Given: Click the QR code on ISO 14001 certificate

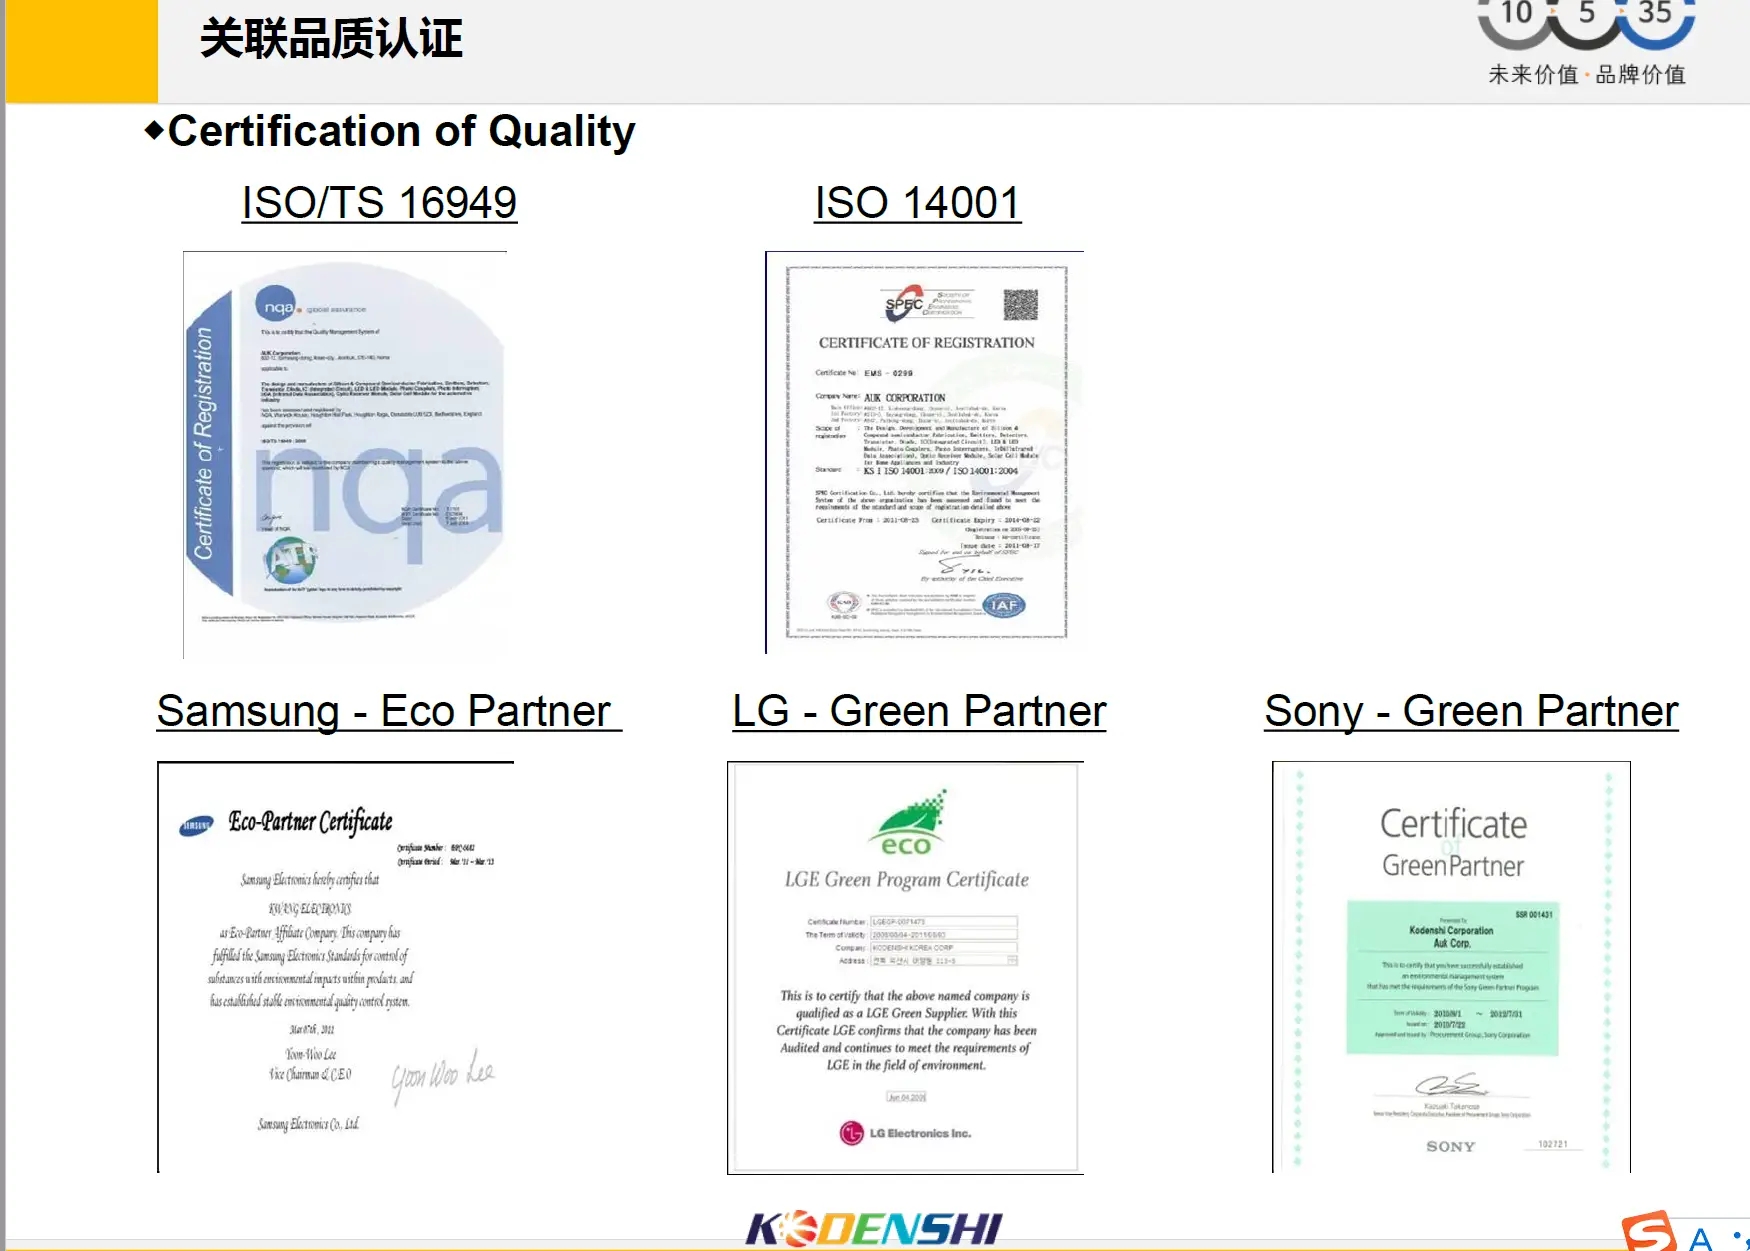Looking at the screenshot, I should [1020, 305].
